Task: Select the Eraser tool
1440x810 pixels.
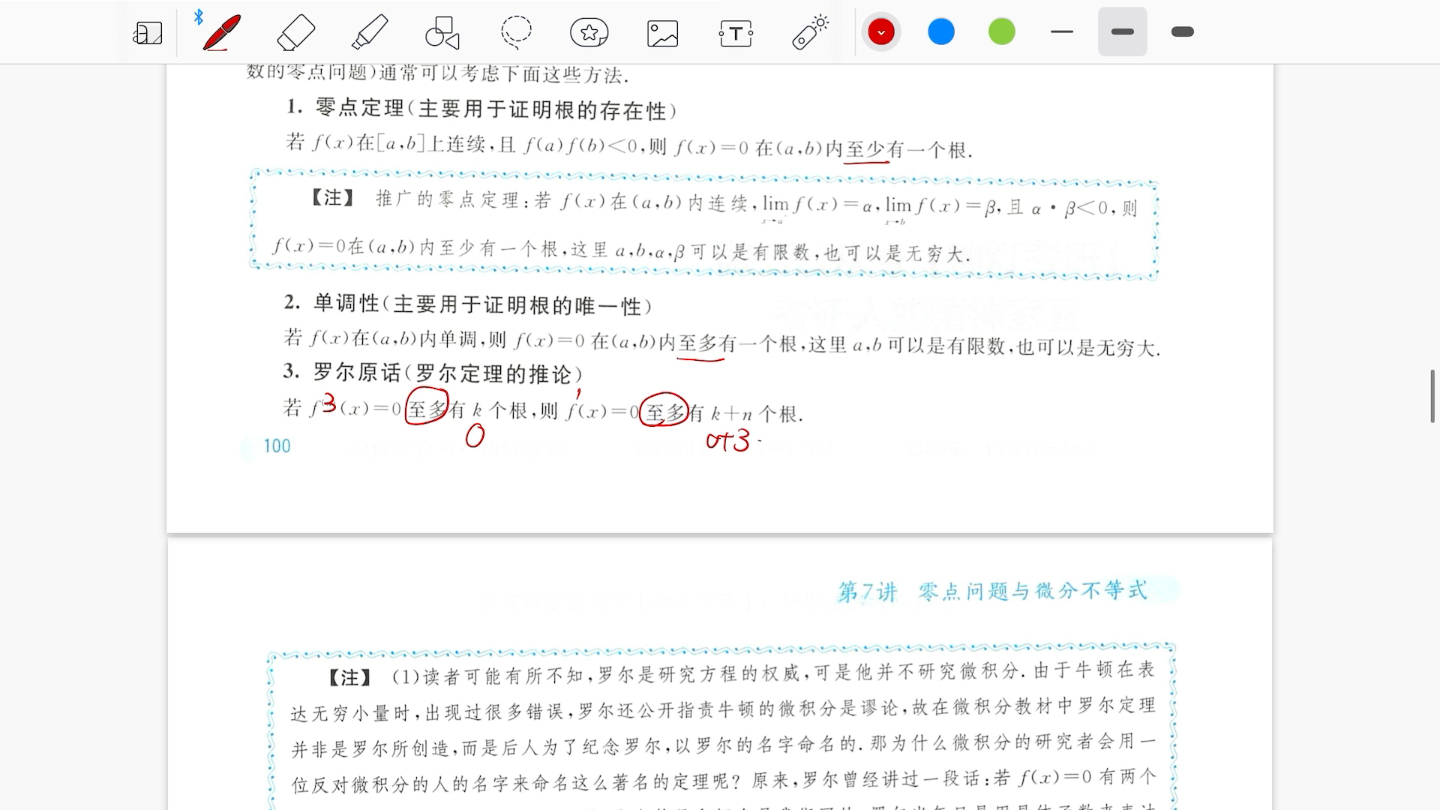Action: pyautogui.click(x=295, y=32)
